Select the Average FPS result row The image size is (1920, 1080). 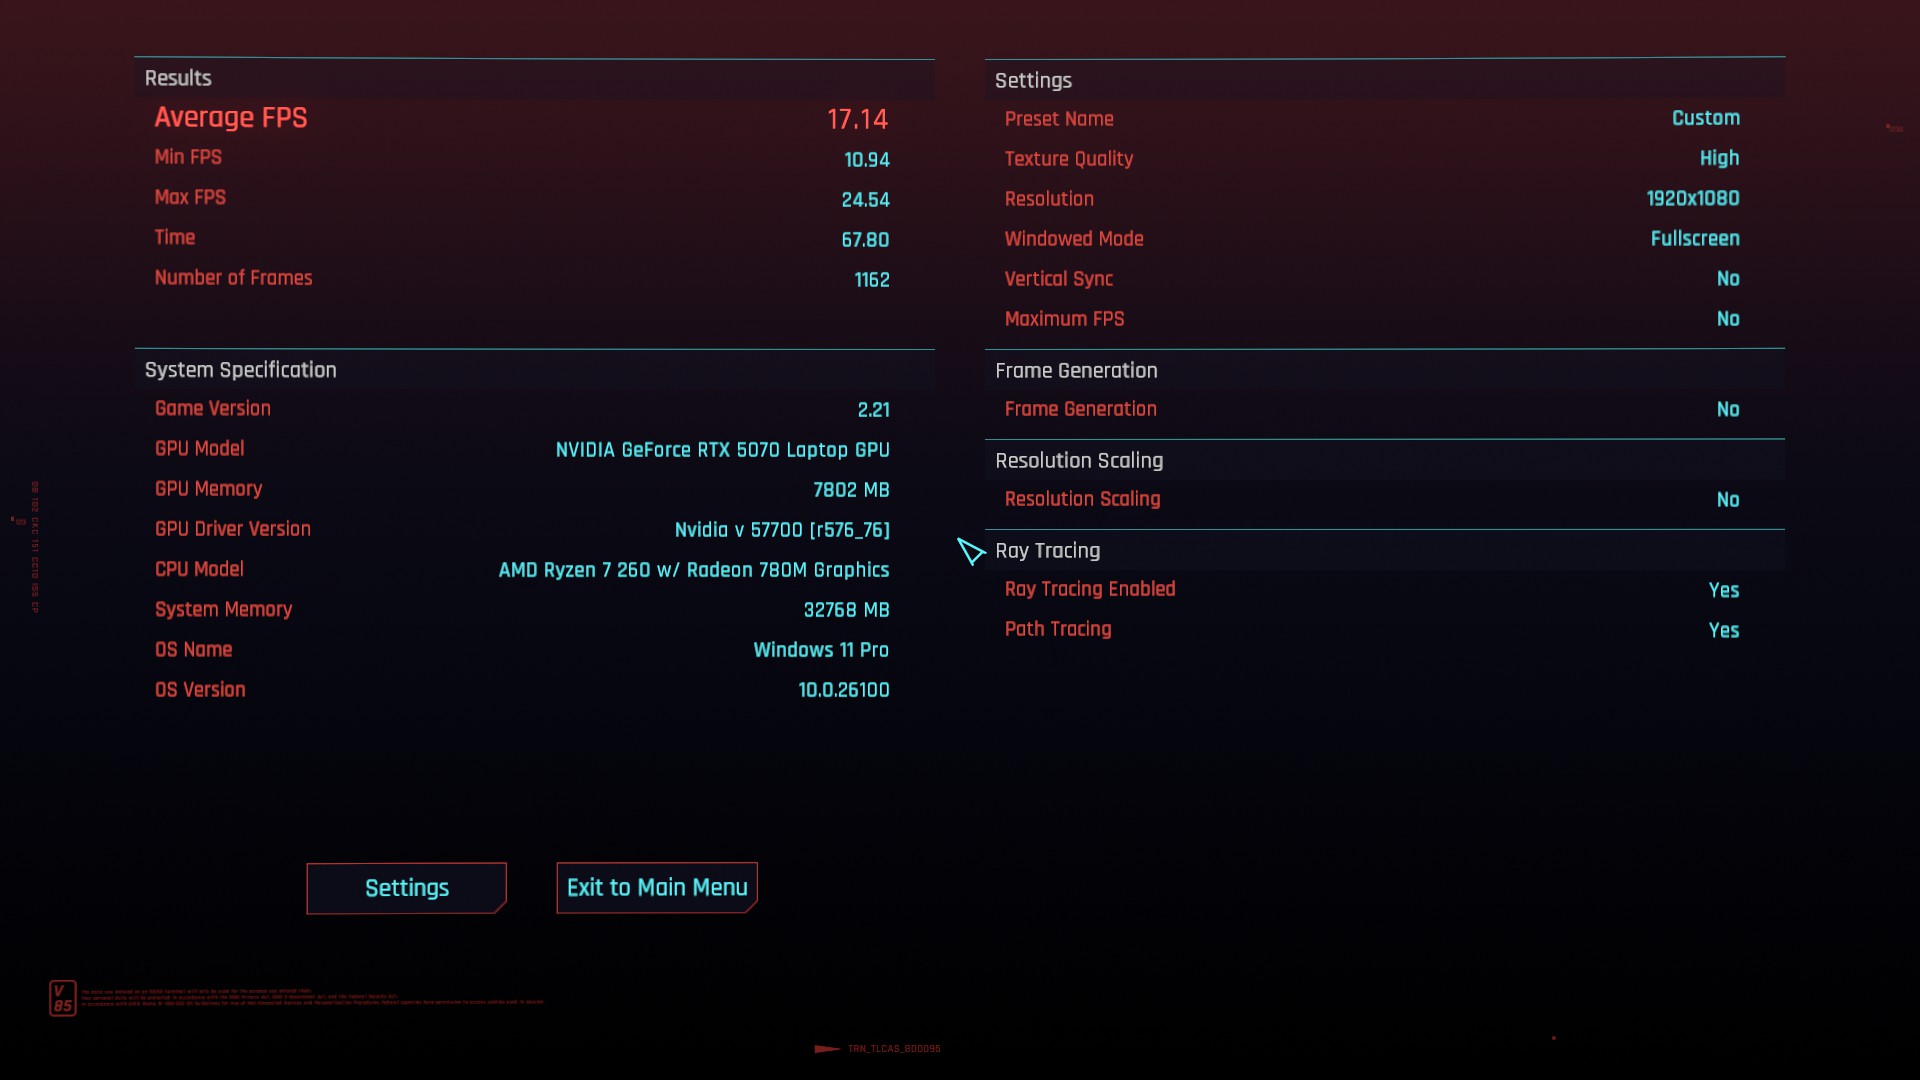click(520, 118)
